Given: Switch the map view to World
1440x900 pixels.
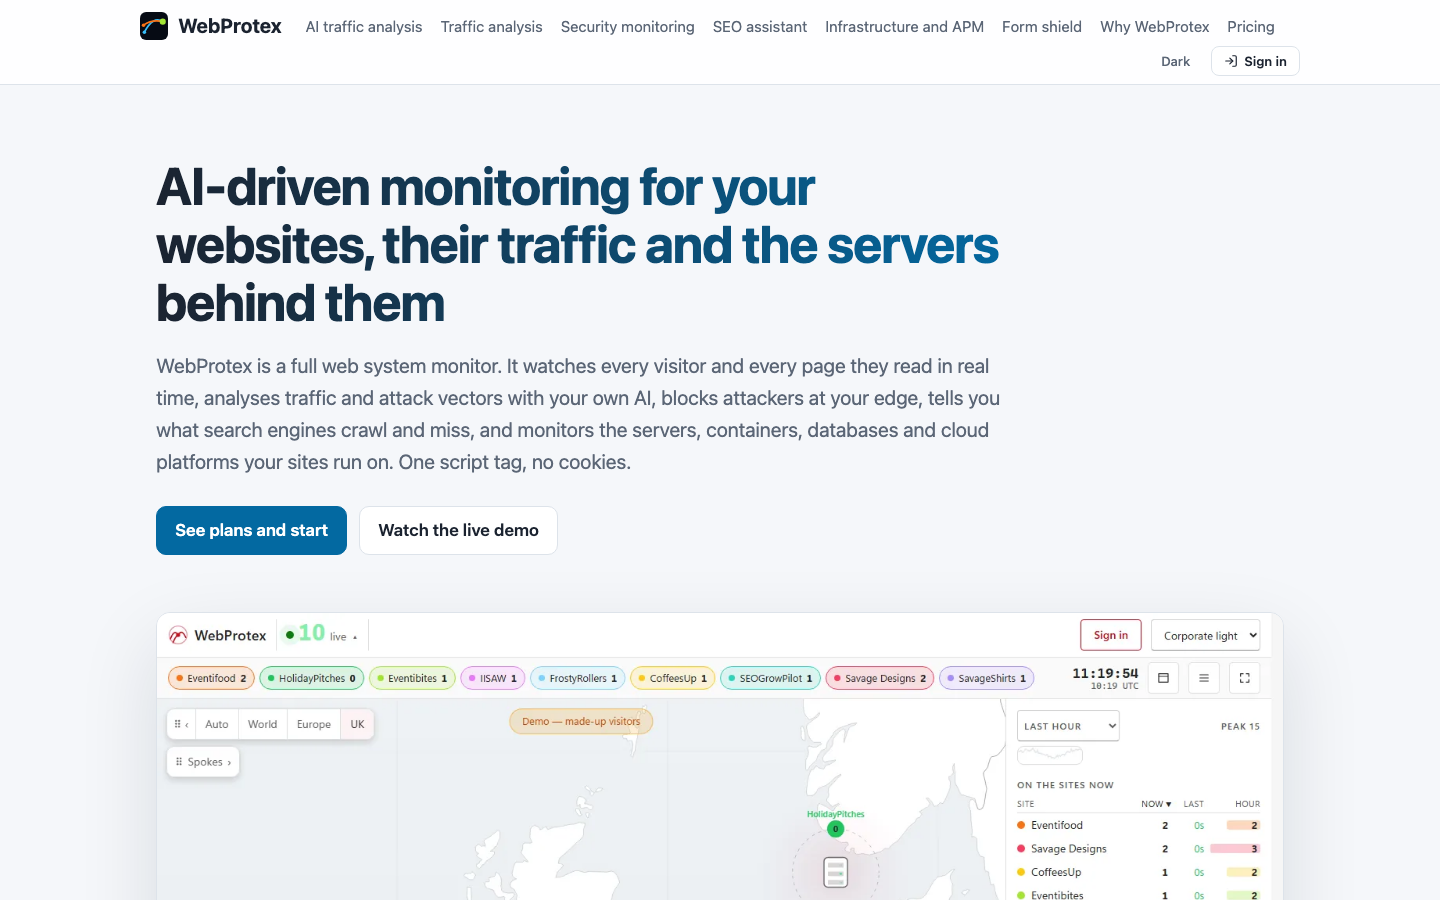Looking at the screenshot, I should coord(263,724).
